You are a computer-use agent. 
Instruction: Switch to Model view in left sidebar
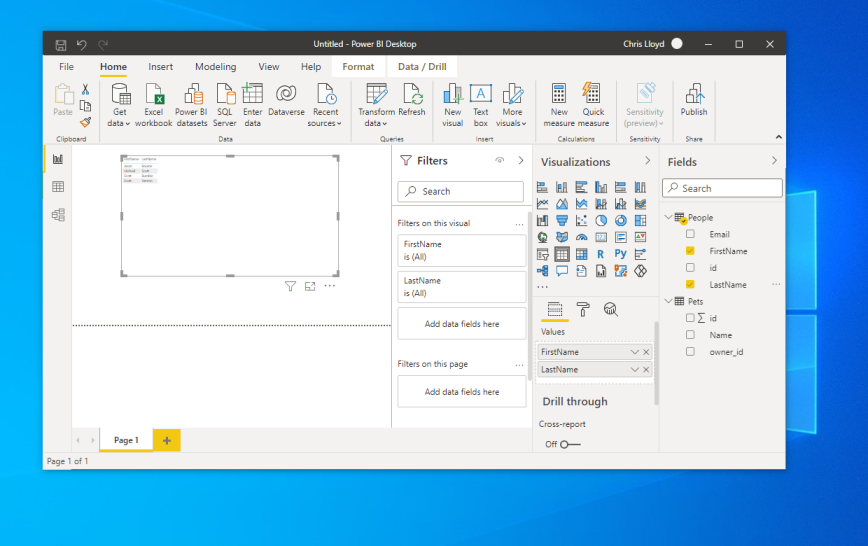58,214
